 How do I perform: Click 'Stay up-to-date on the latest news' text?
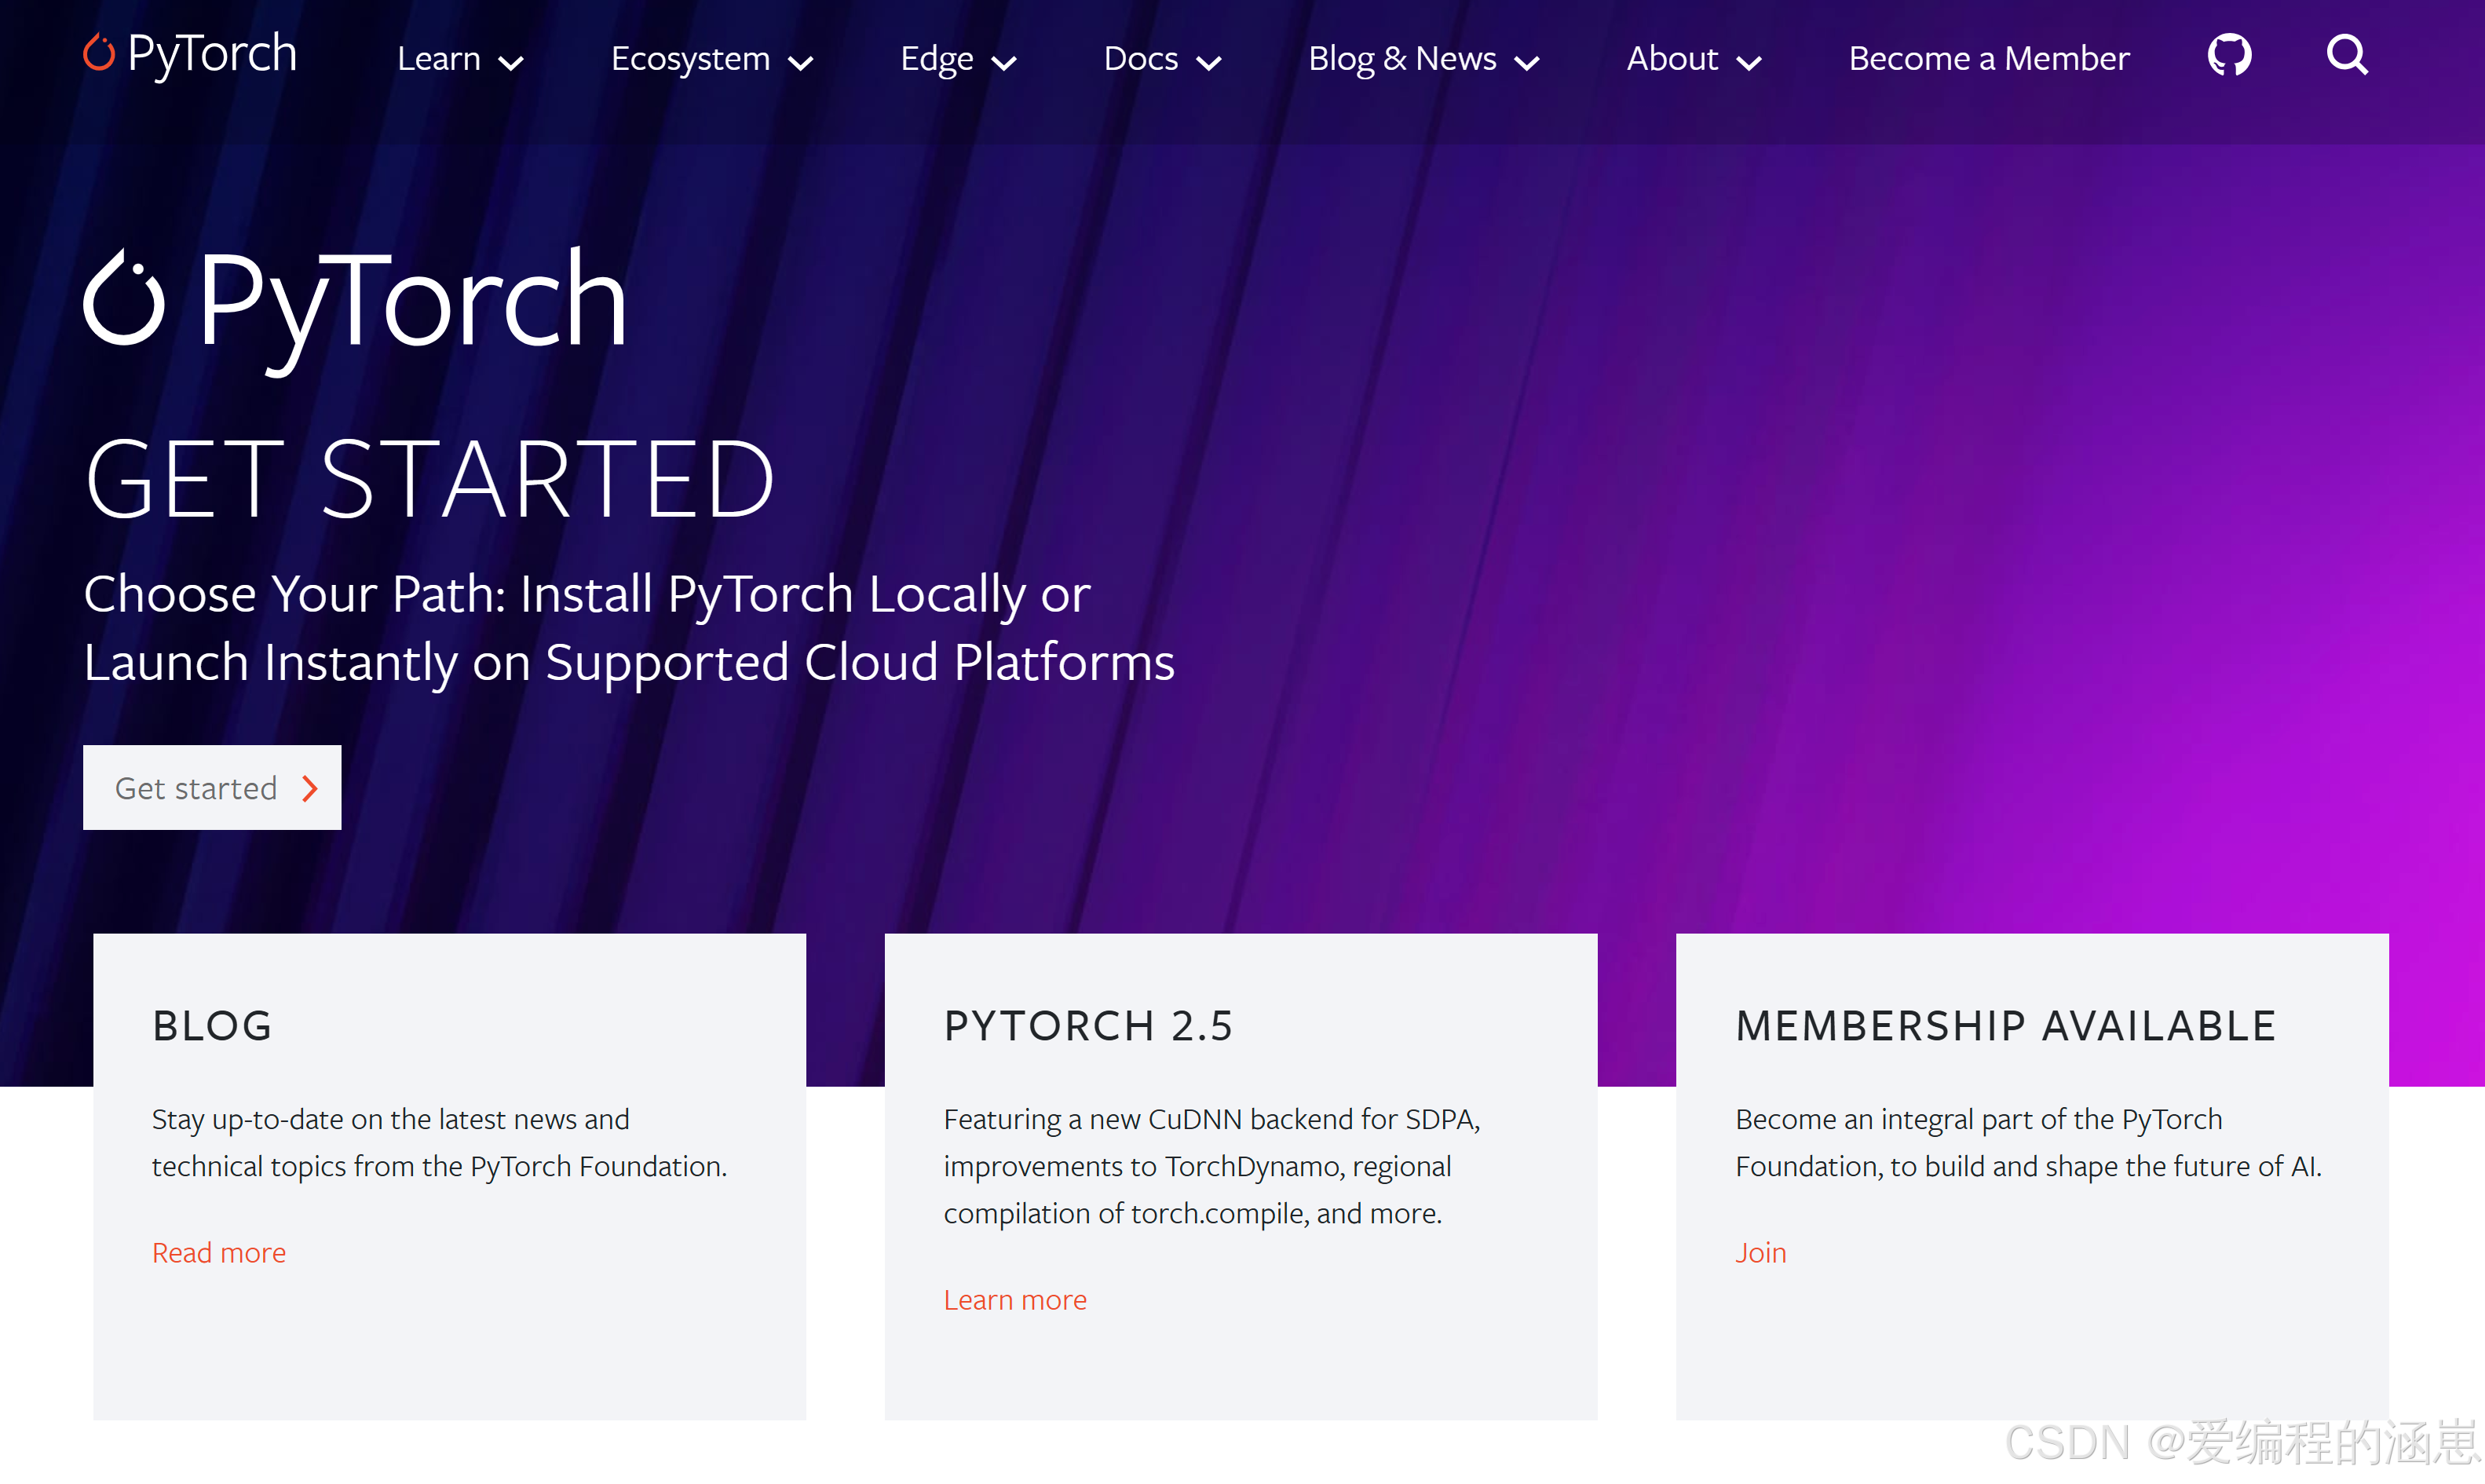439,1143
